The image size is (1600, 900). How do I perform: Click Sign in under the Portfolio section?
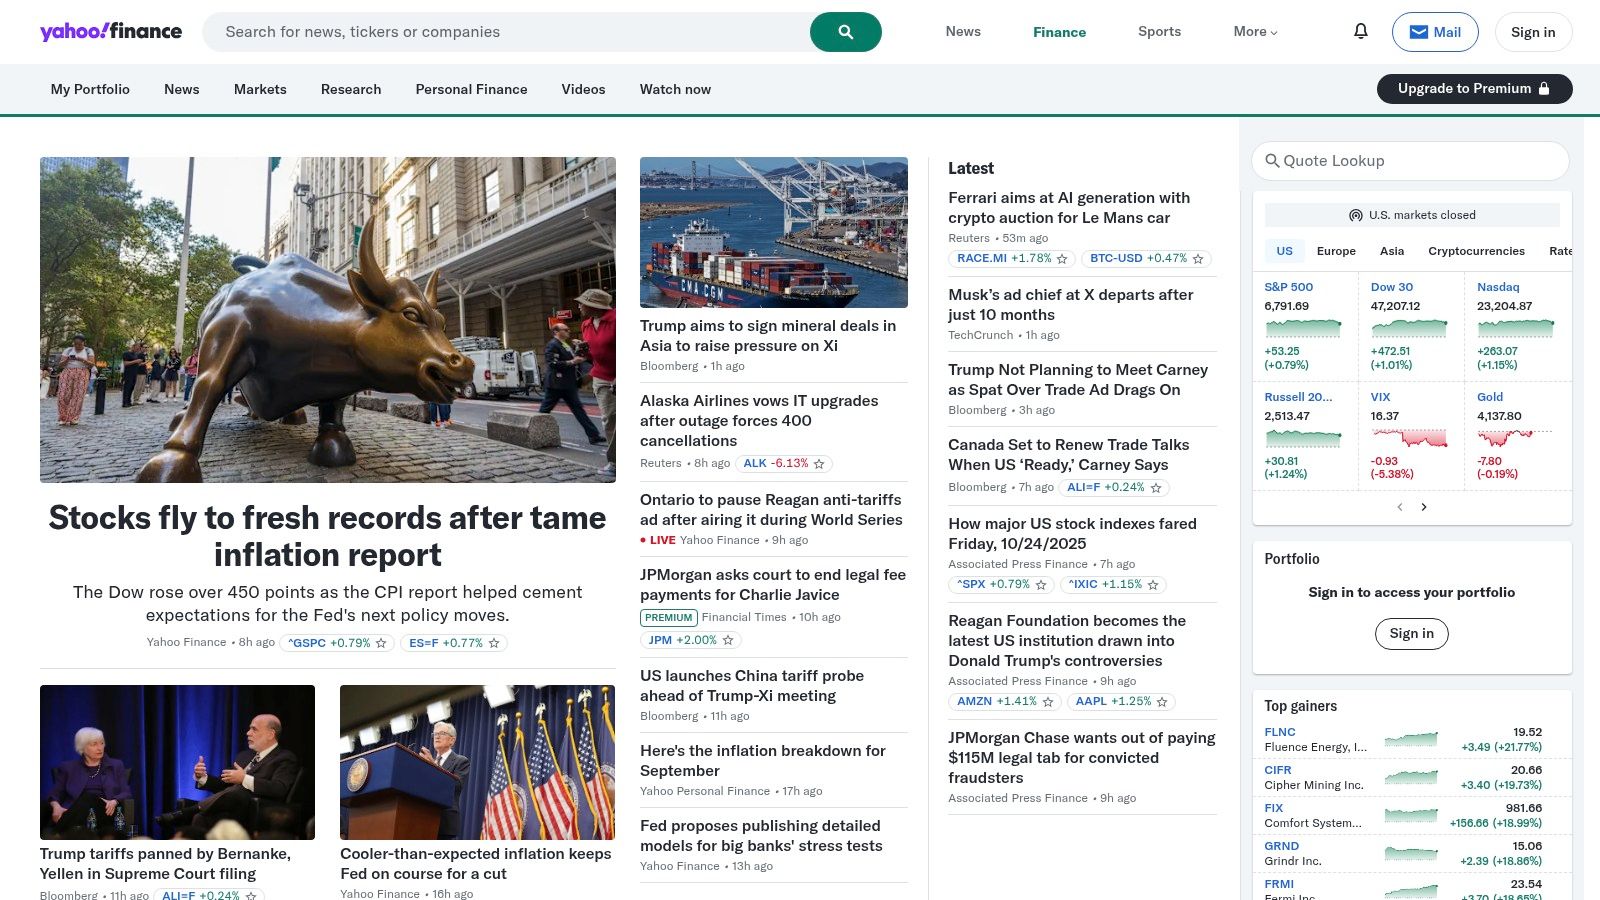(x=1411, y=633)
